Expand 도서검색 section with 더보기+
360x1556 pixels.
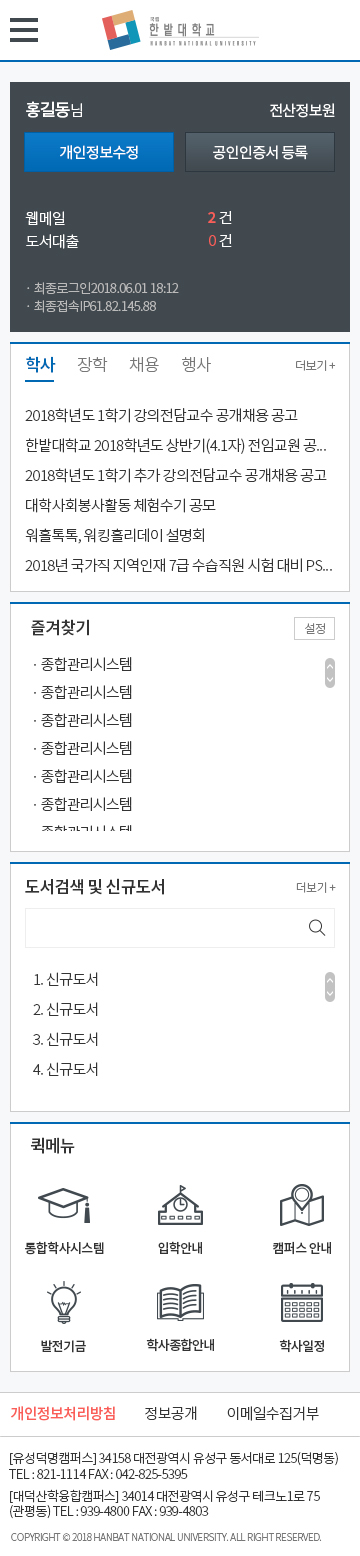pos(315,887)
